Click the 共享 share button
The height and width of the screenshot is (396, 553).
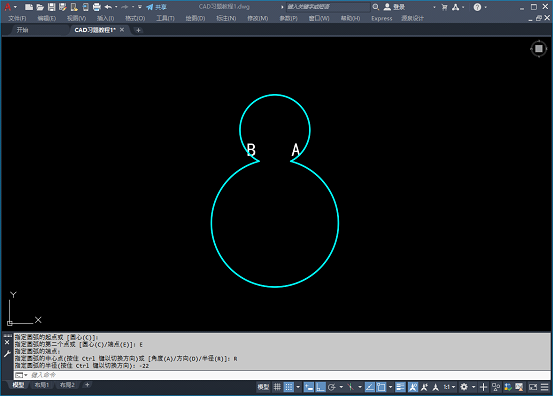[x=157, y=7]
